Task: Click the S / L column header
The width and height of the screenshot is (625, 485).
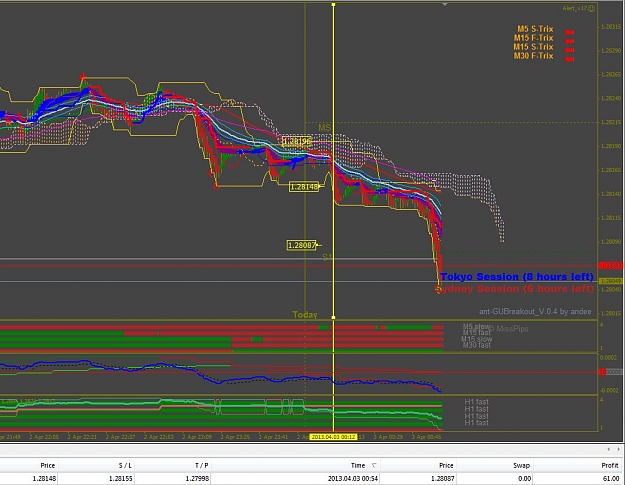Action: pyautogui.click(x=125, y=465)
